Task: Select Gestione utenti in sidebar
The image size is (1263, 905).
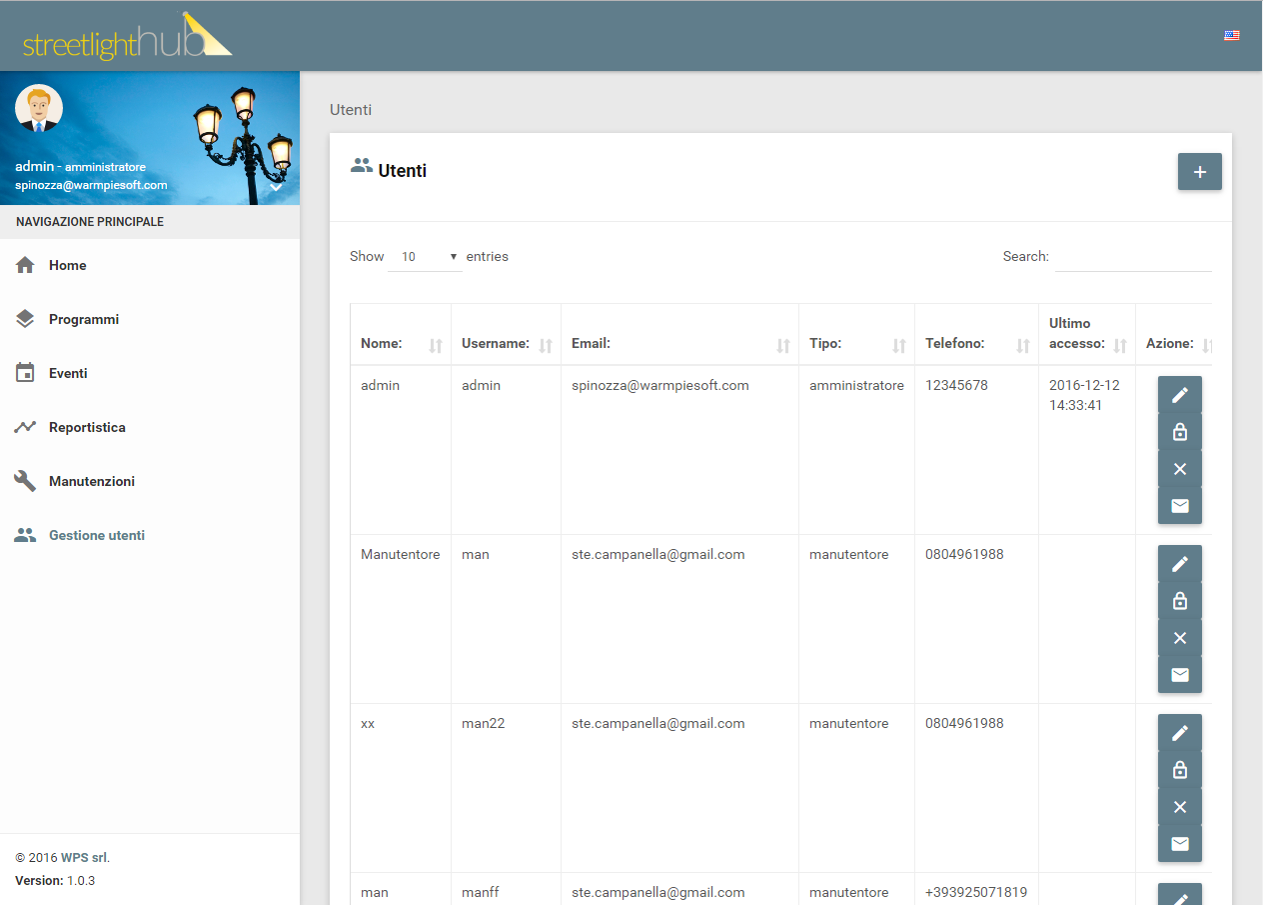Action: (x=150, y=535)
